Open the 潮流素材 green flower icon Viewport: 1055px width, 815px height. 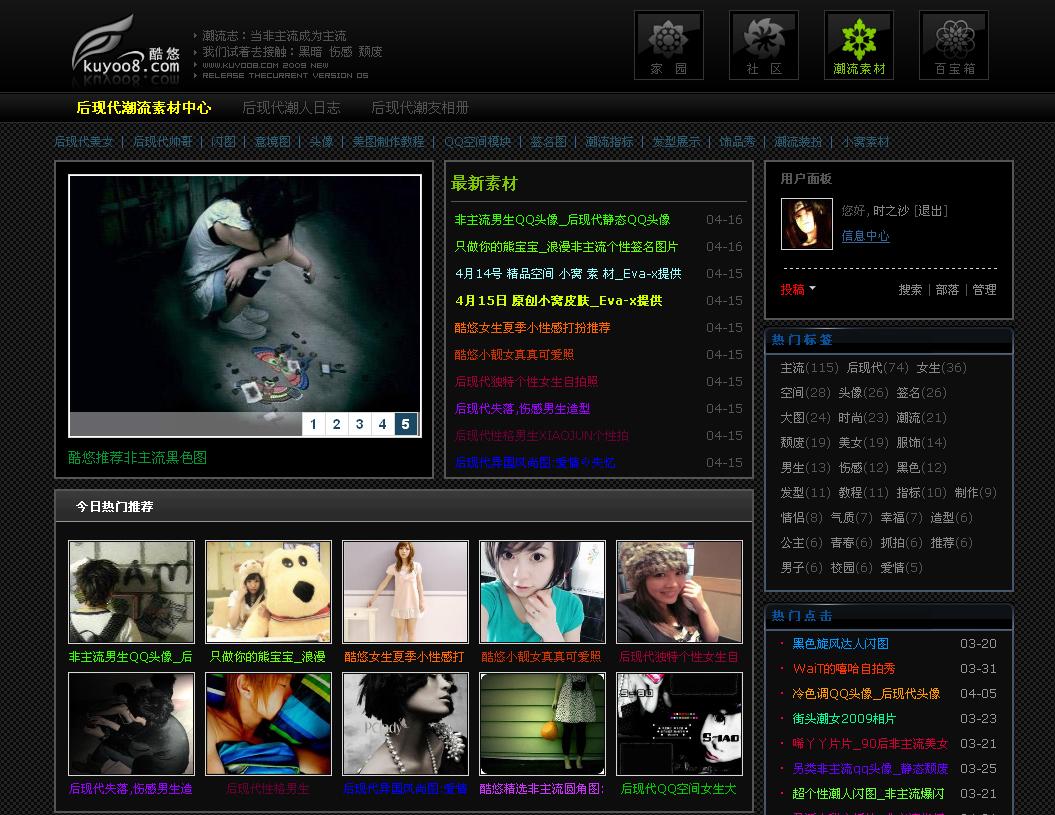(859, 45)
